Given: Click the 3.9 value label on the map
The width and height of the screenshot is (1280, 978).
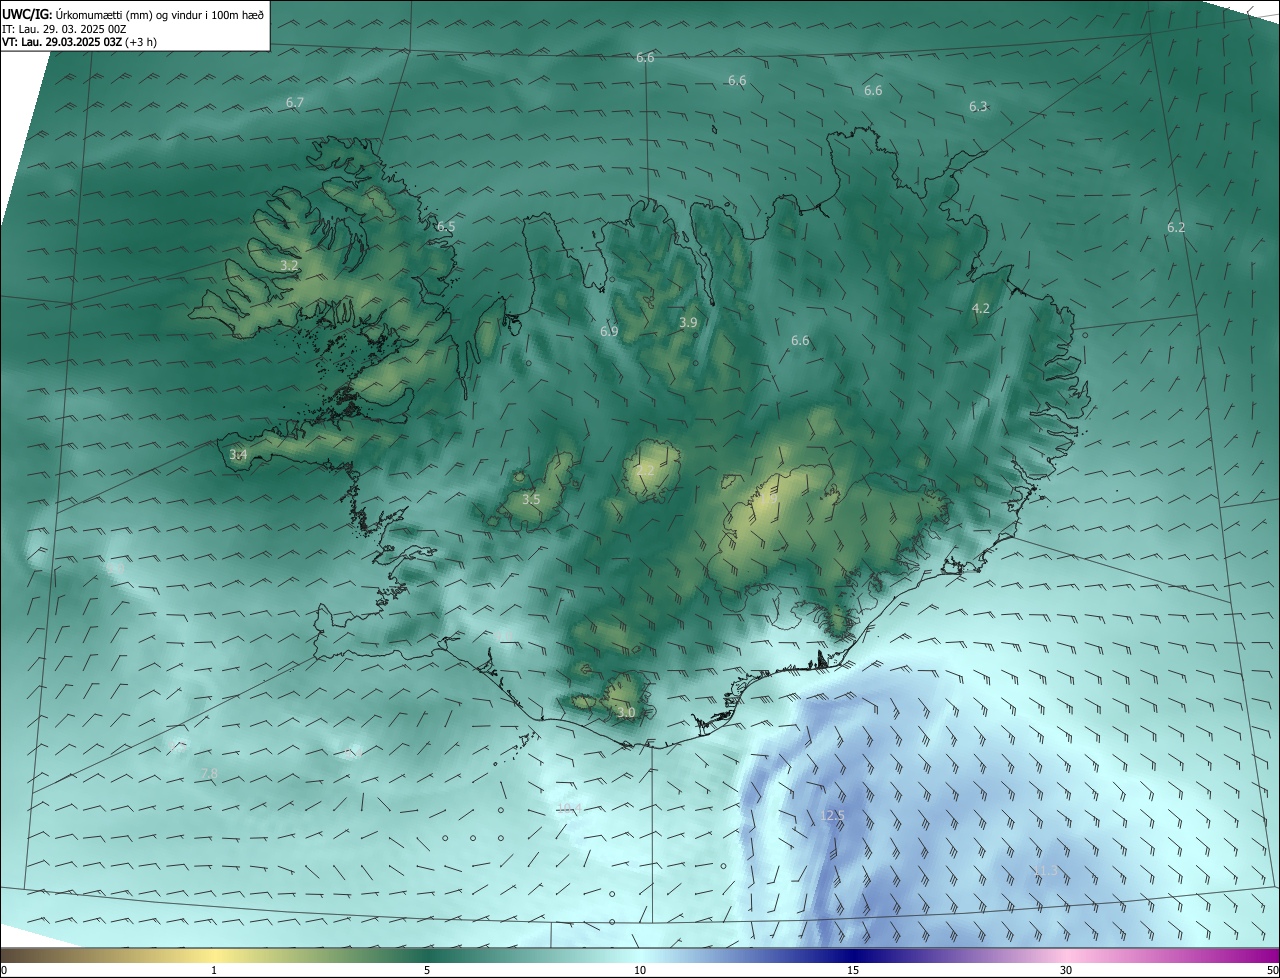Looking at the screenshot, I should [688, 322].
